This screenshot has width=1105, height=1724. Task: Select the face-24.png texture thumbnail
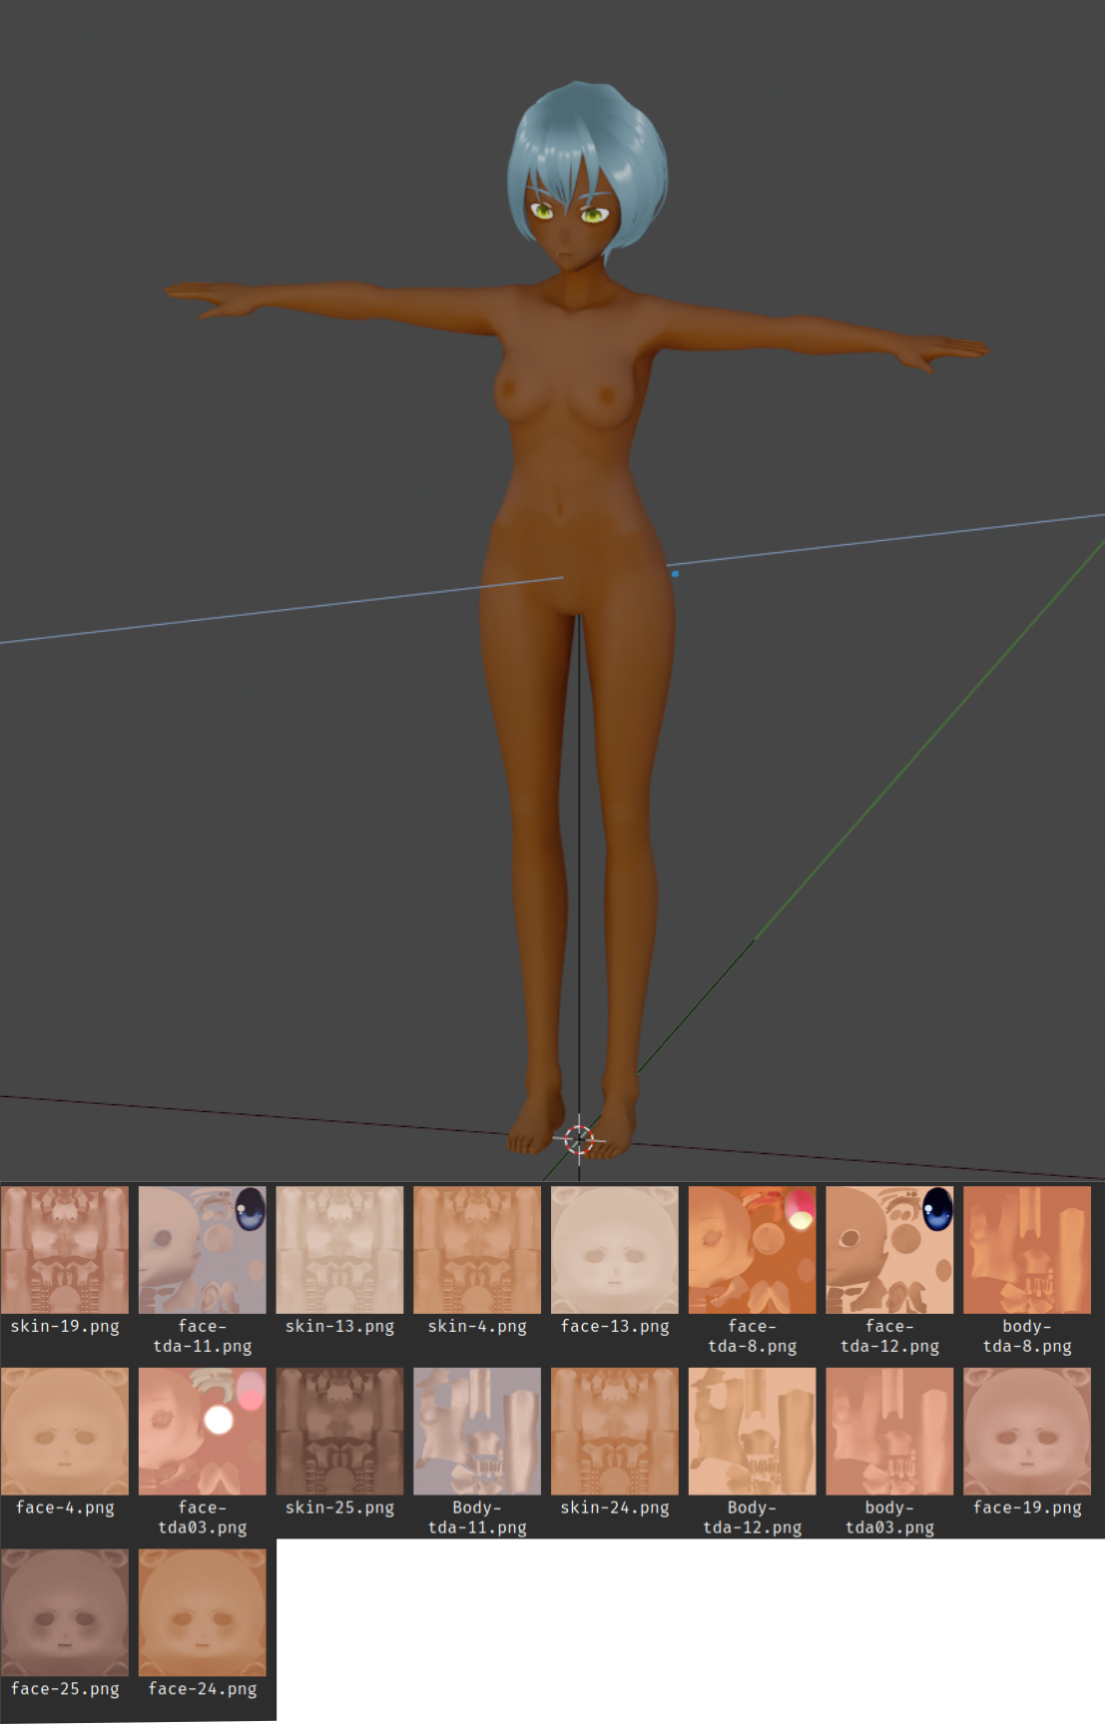(202, 1612)
